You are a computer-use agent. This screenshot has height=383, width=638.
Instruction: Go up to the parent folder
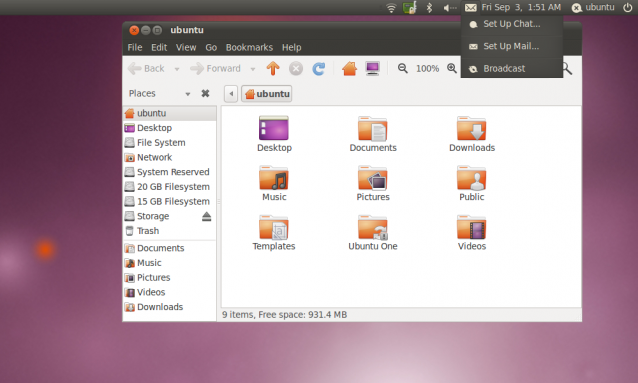coord(273,68)
